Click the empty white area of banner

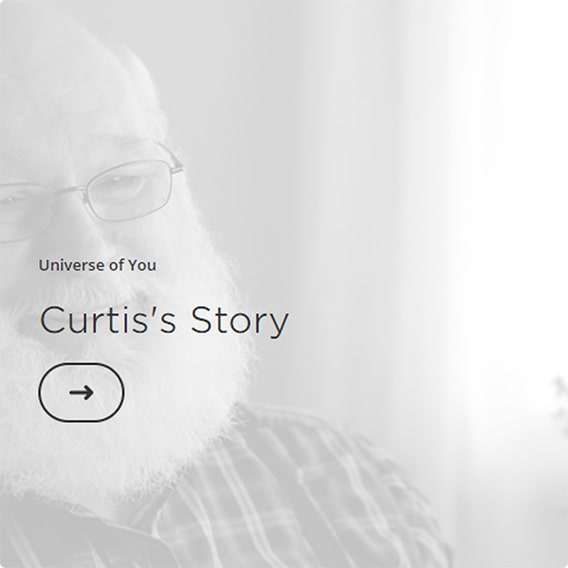[x=507, y=181]
